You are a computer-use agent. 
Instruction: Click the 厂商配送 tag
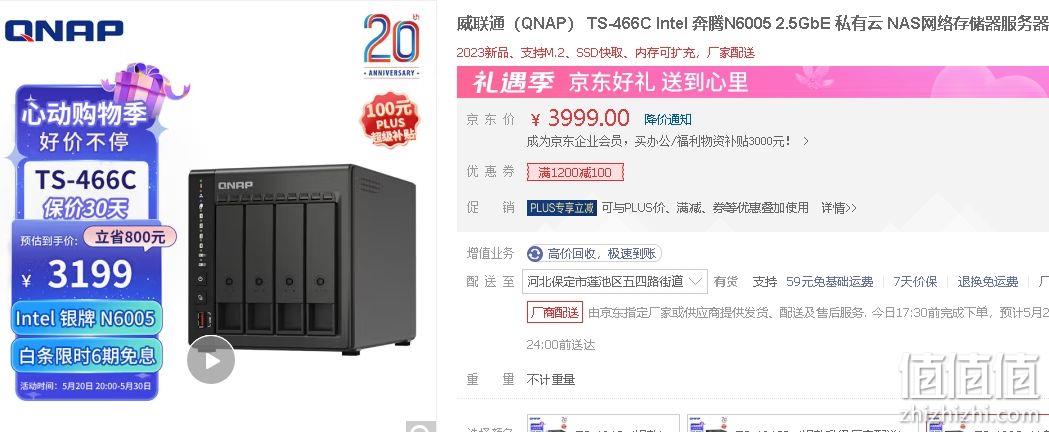(x=555, y=312)
